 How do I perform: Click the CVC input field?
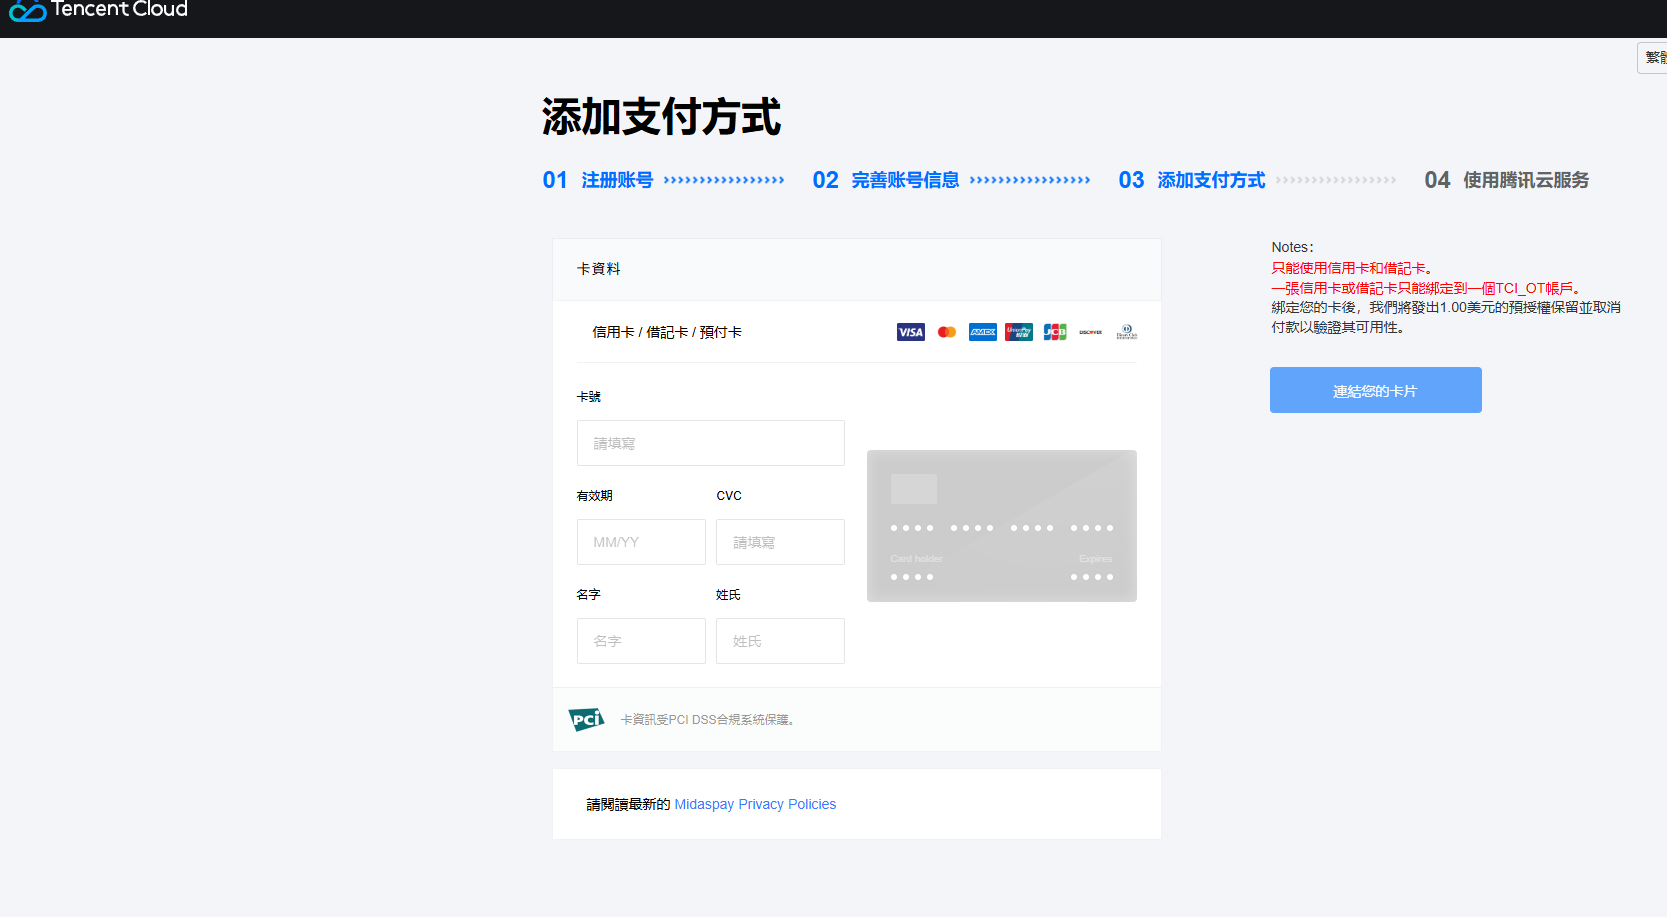(x=780, y=542)
